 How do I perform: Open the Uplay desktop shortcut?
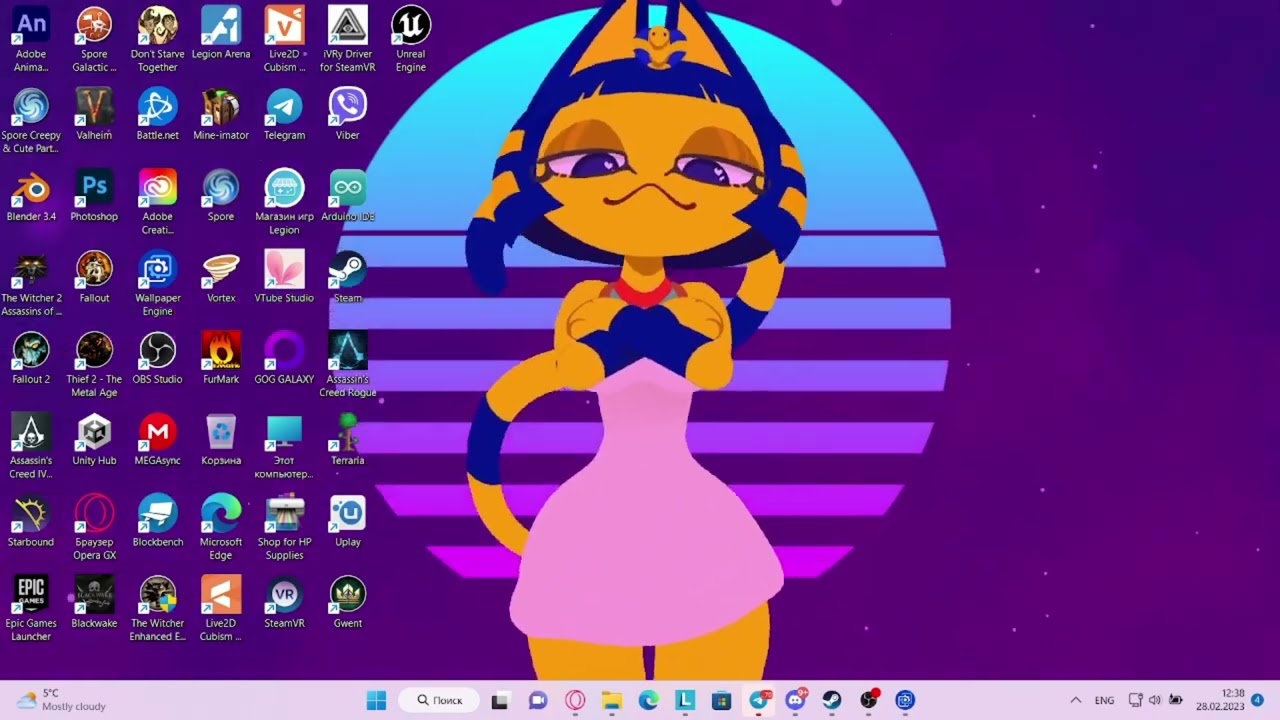point(347,522)
